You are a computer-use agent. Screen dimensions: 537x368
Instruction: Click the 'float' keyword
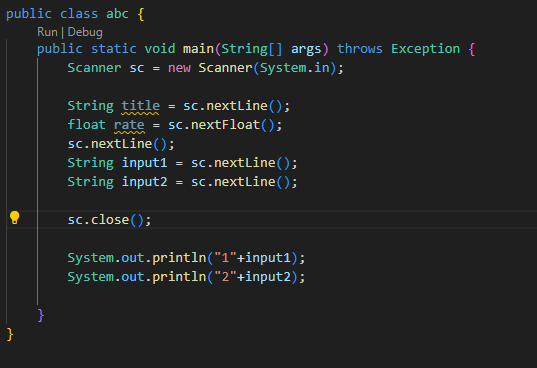coord(86,125)
